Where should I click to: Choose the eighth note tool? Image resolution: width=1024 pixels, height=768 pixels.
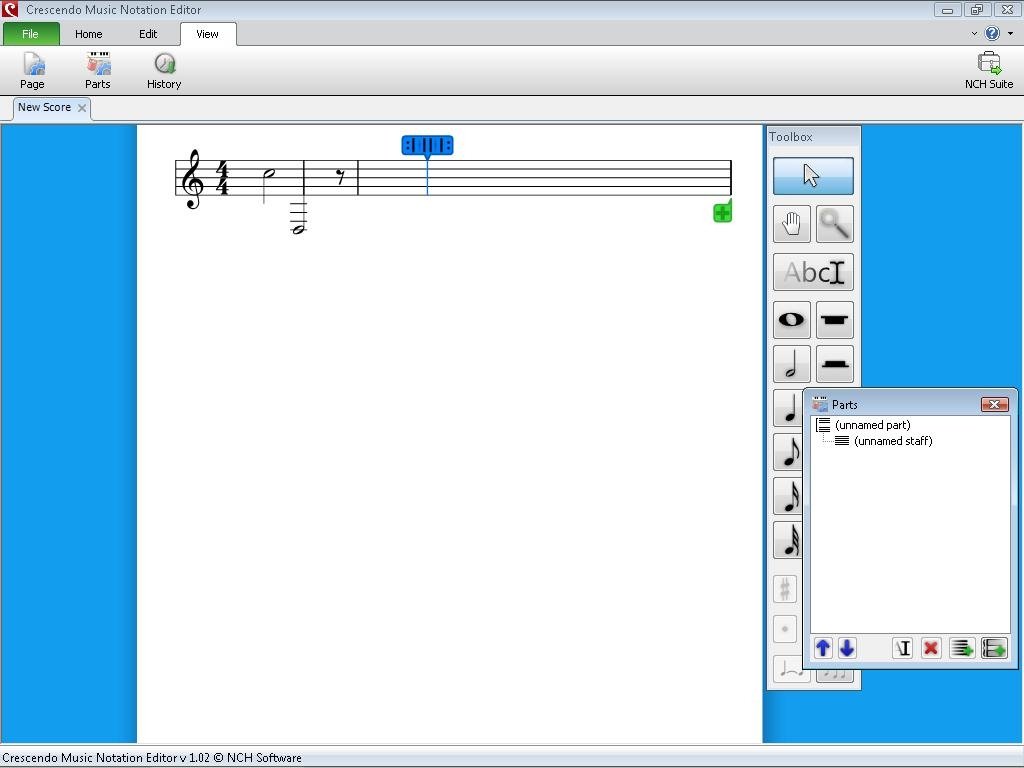point(788,452)
